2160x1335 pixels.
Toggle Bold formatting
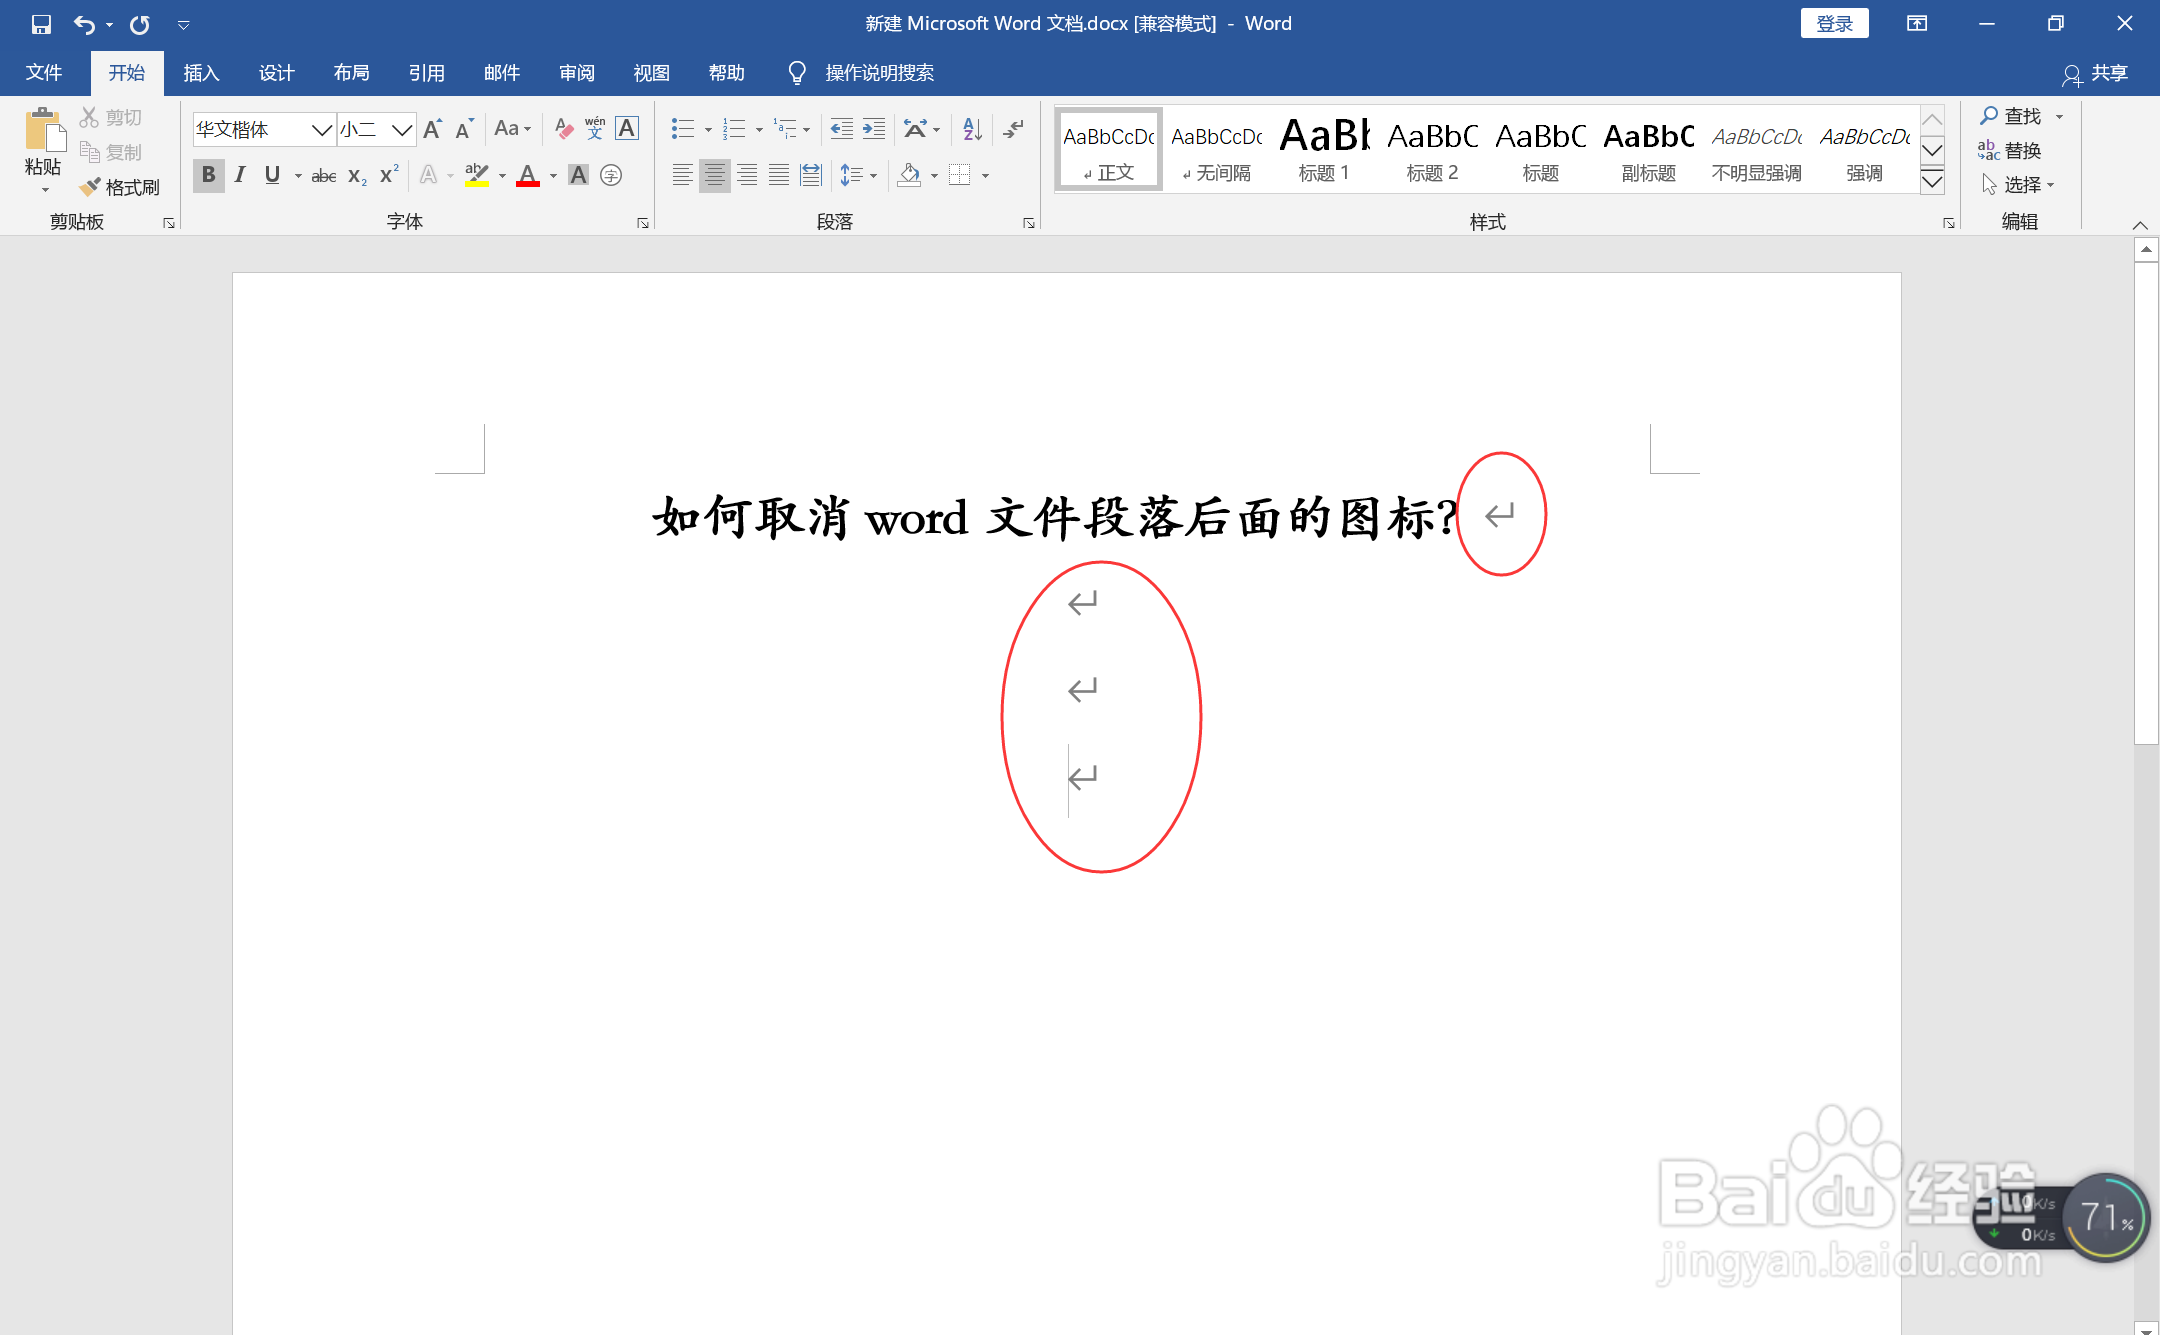(x=208, y=176)
